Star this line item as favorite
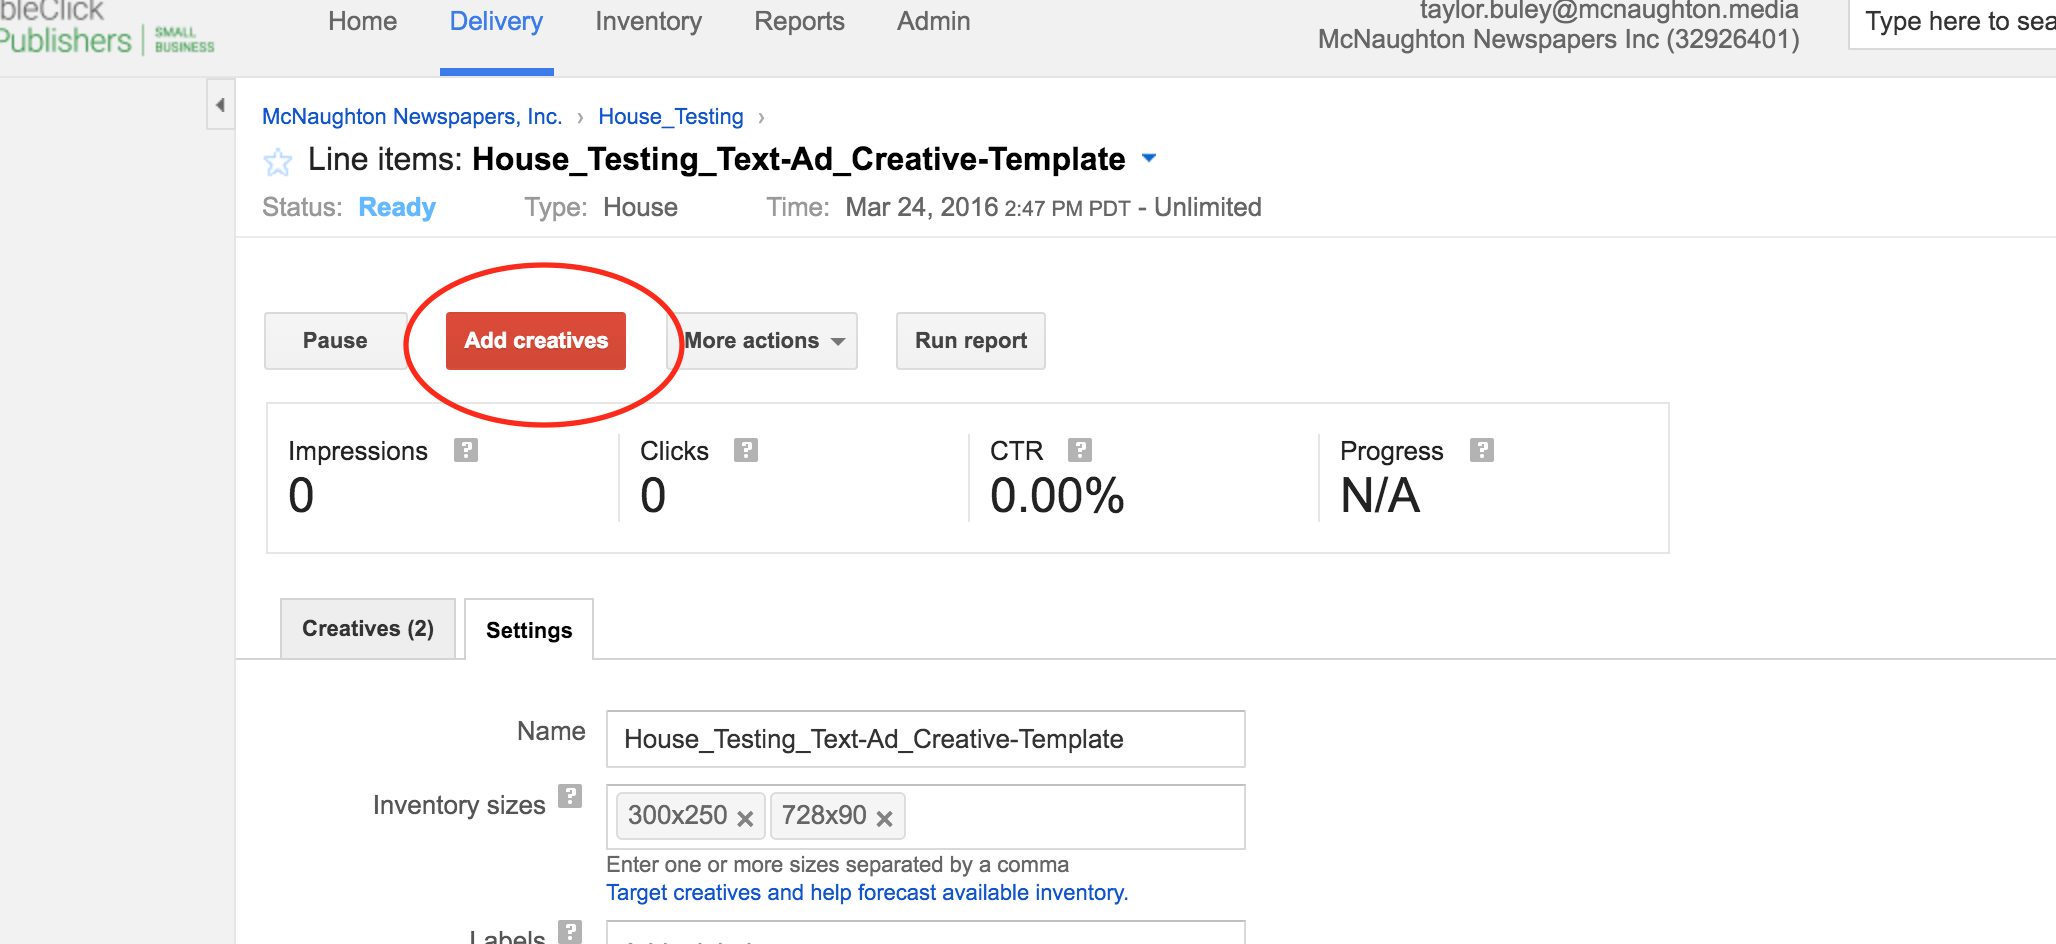This screenshot has height=944, width=2056. point(278,161)
